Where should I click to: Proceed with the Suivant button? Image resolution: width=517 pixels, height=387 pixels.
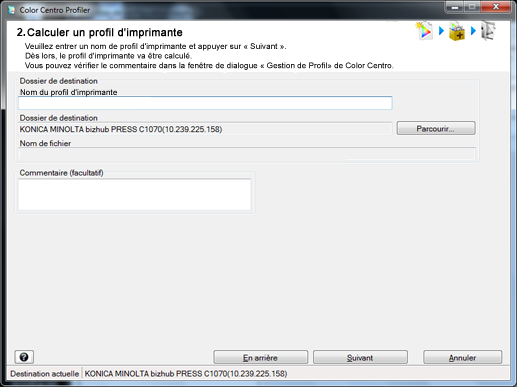click(x=360, y=357)
